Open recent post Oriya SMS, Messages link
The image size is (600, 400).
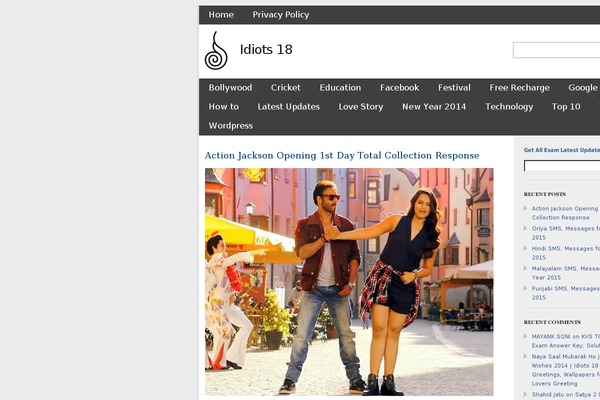(566, 233)
